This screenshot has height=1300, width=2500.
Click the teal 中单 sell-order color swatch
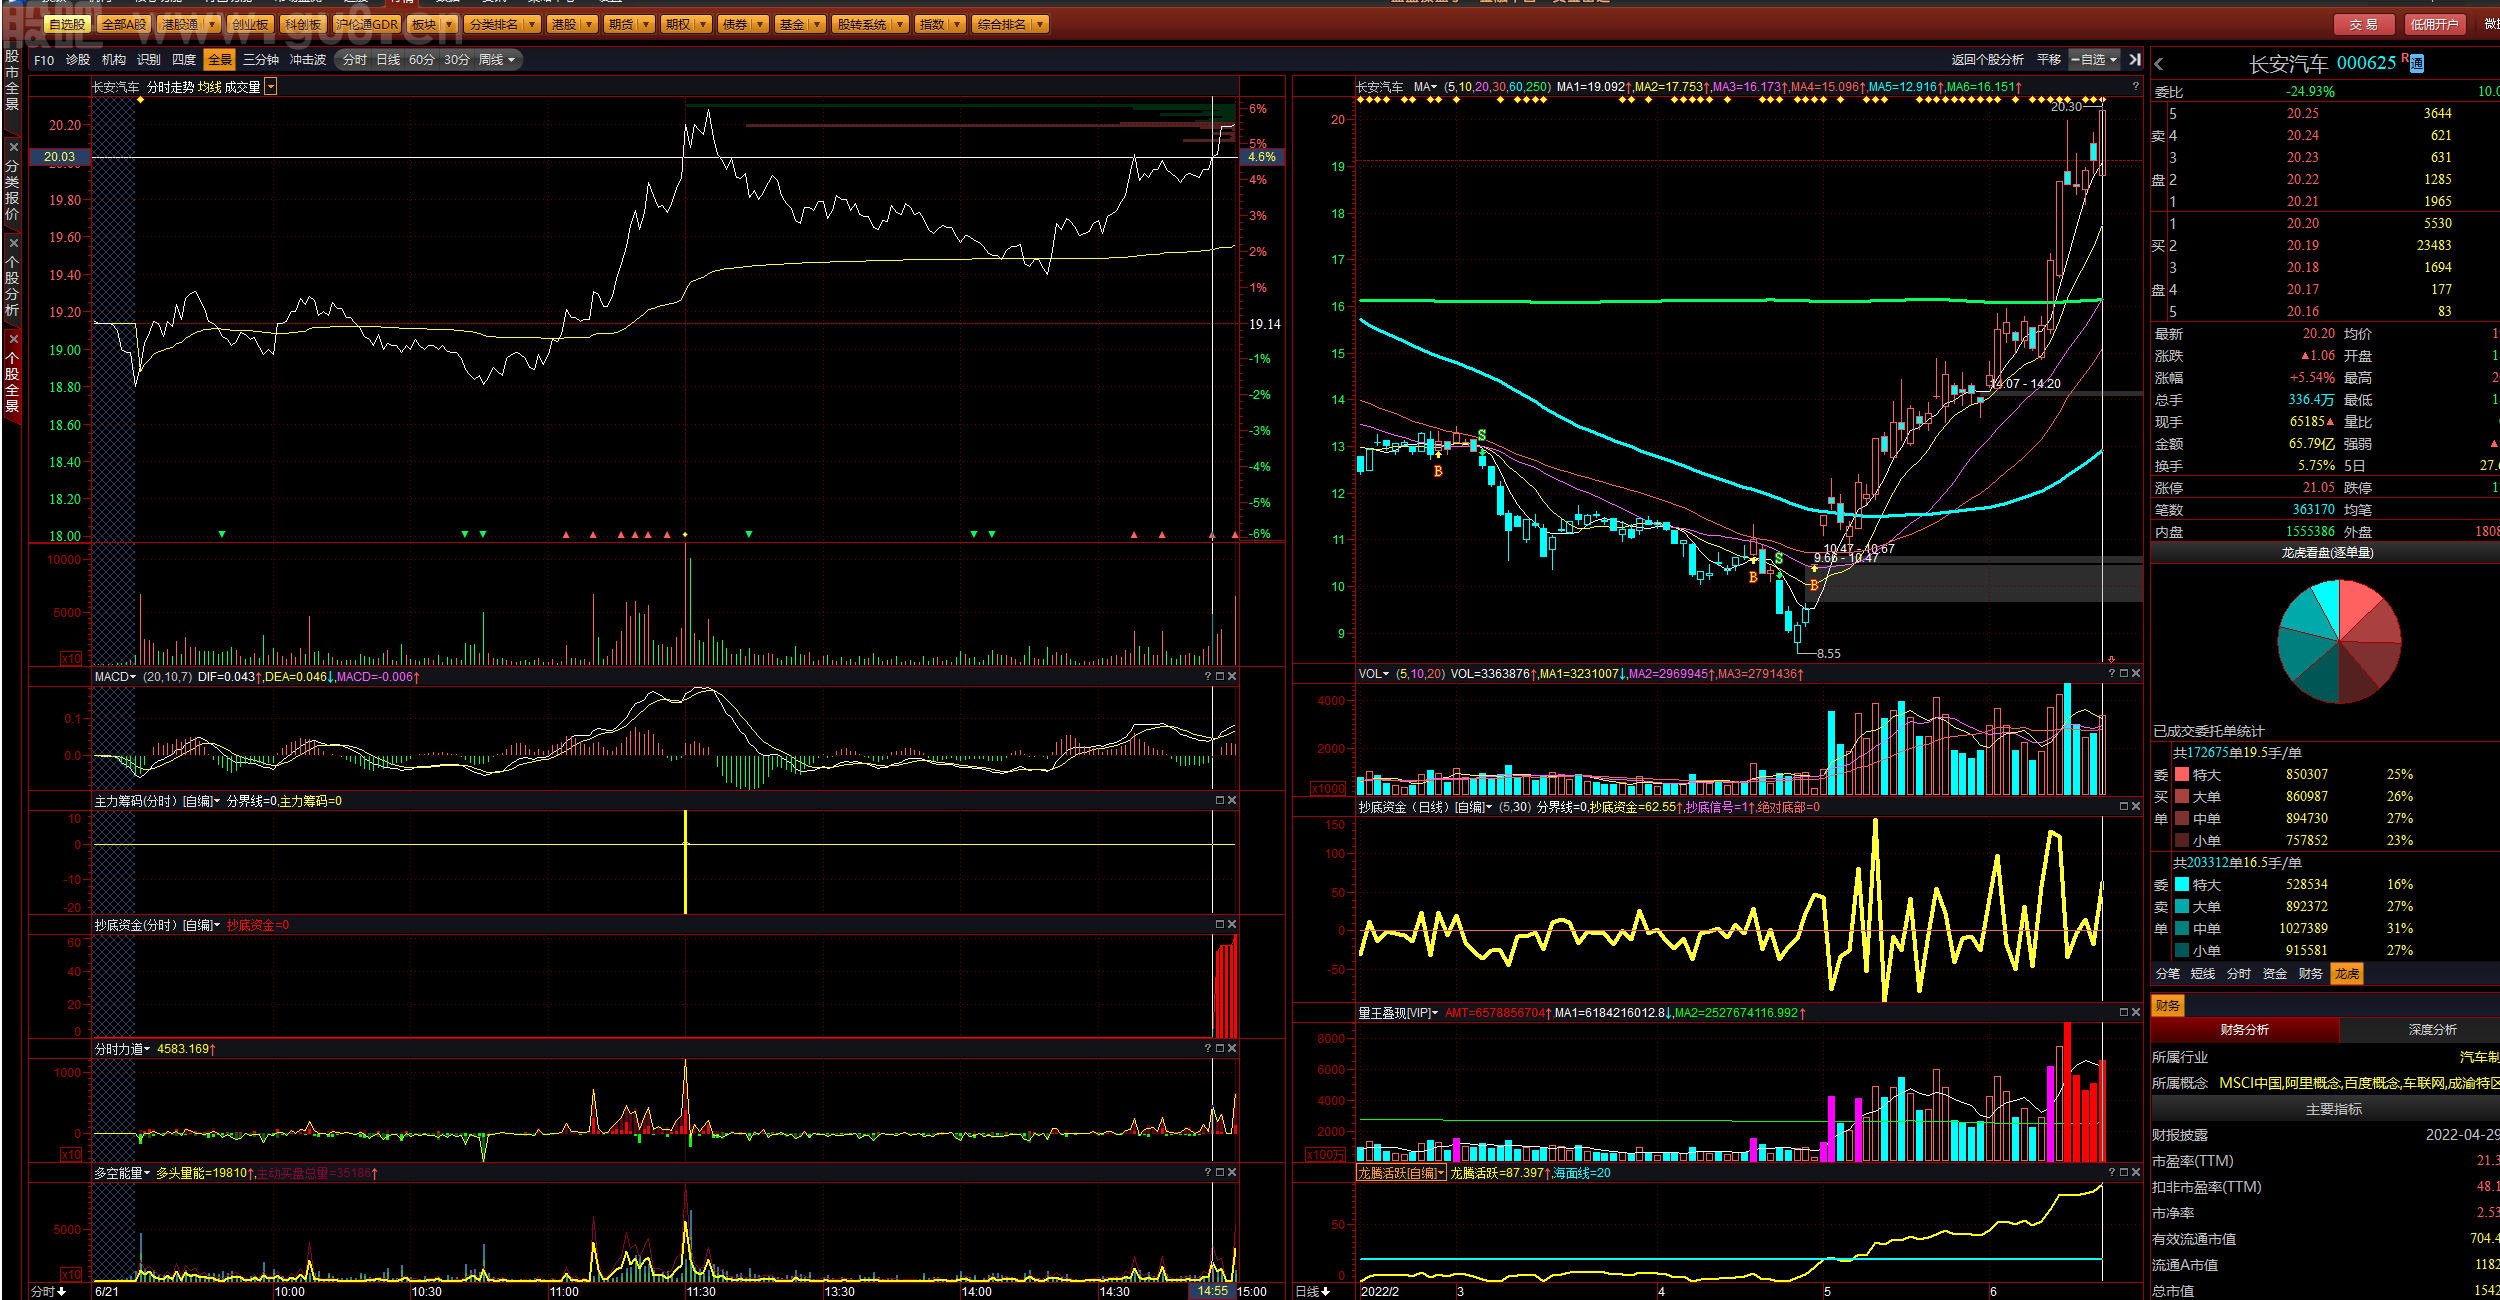(2182, 929)
